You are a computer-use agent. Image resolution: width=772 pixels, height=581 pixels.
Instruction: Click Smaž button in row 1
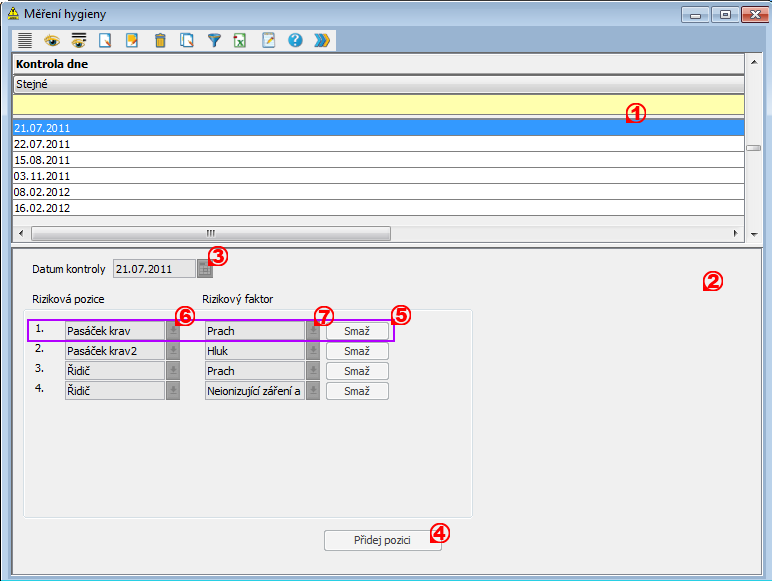pos(357,331)
